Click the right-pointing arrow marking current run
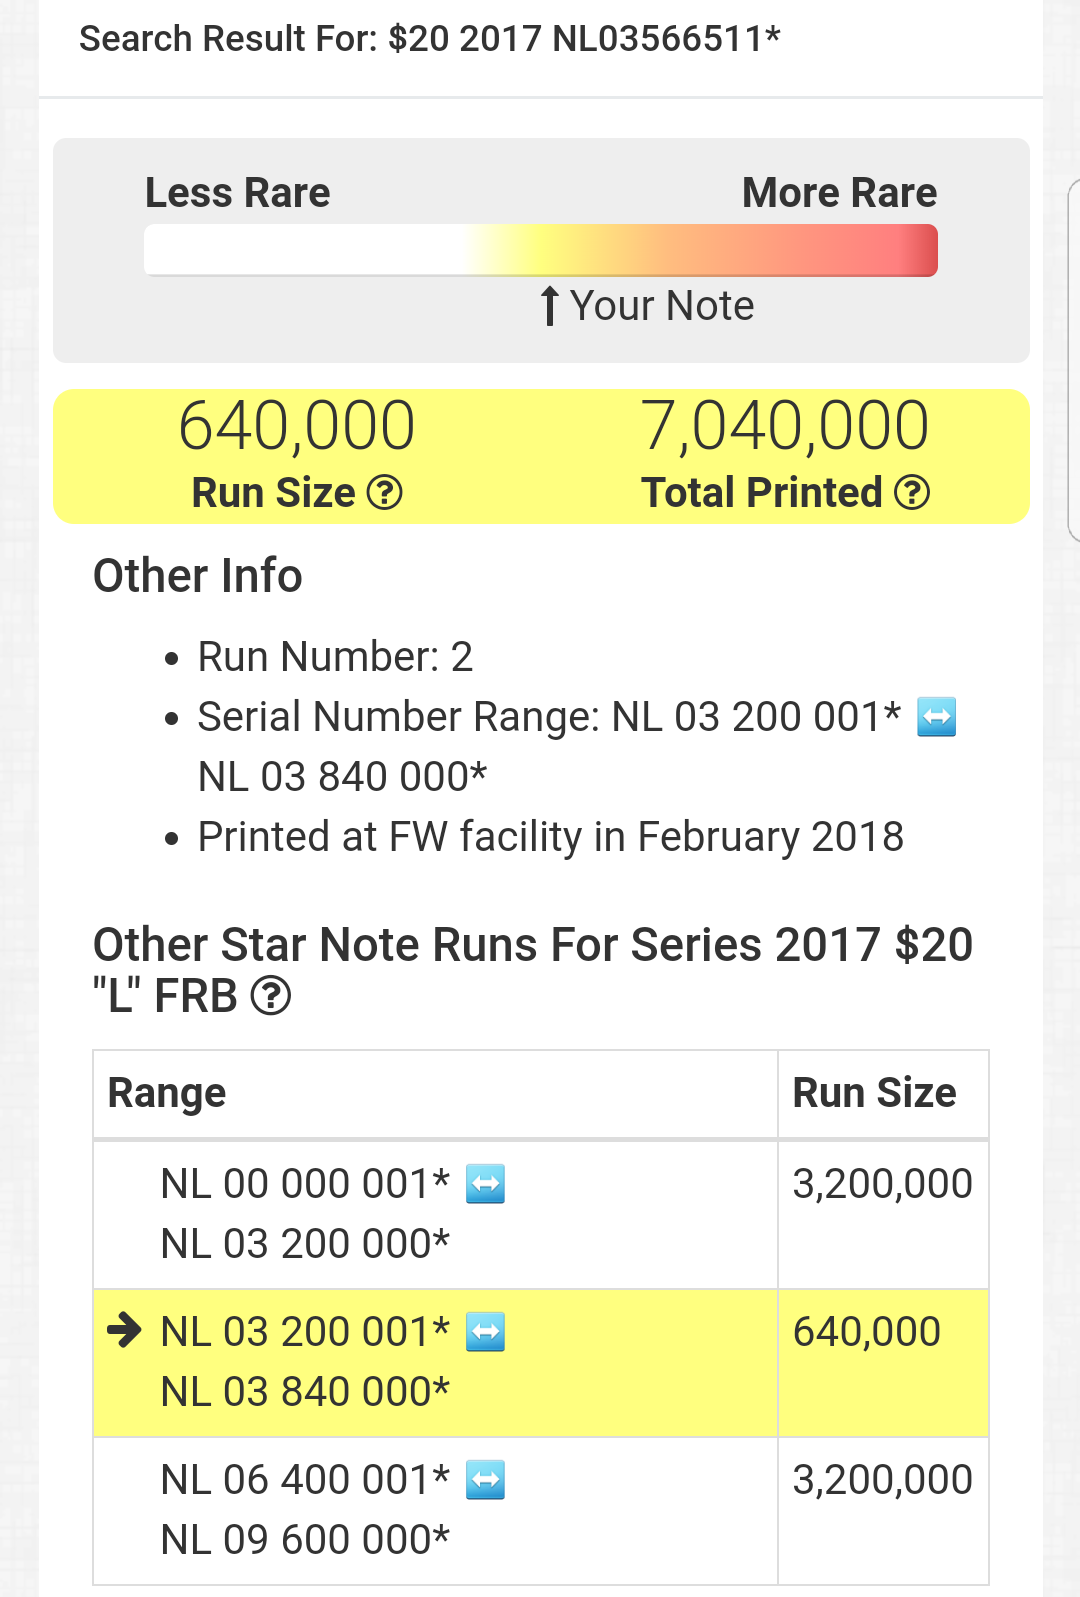Screen dimensions: 1080x1597 tap(125, 1330)
